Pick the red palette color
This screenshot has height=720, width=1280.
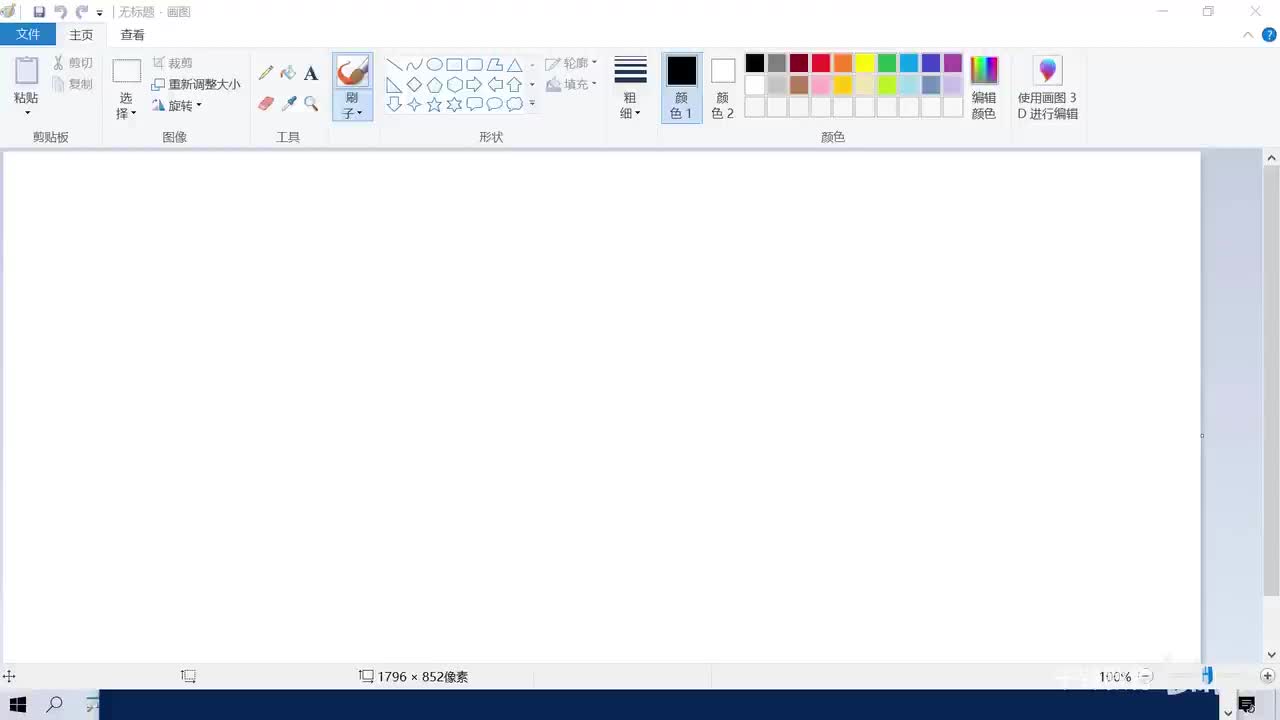coord(821,63)
